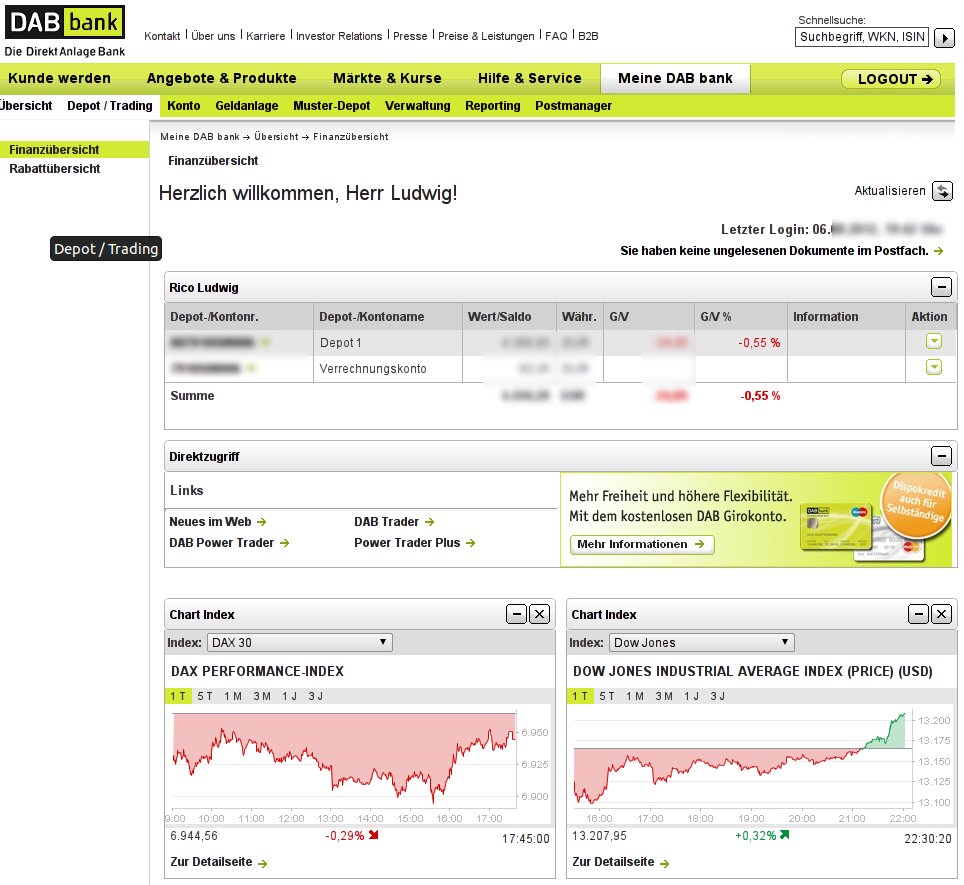Screen dimensions: 964x885
Task: Click the arrow icon beside DAB Trader
Action: (429, 522)
